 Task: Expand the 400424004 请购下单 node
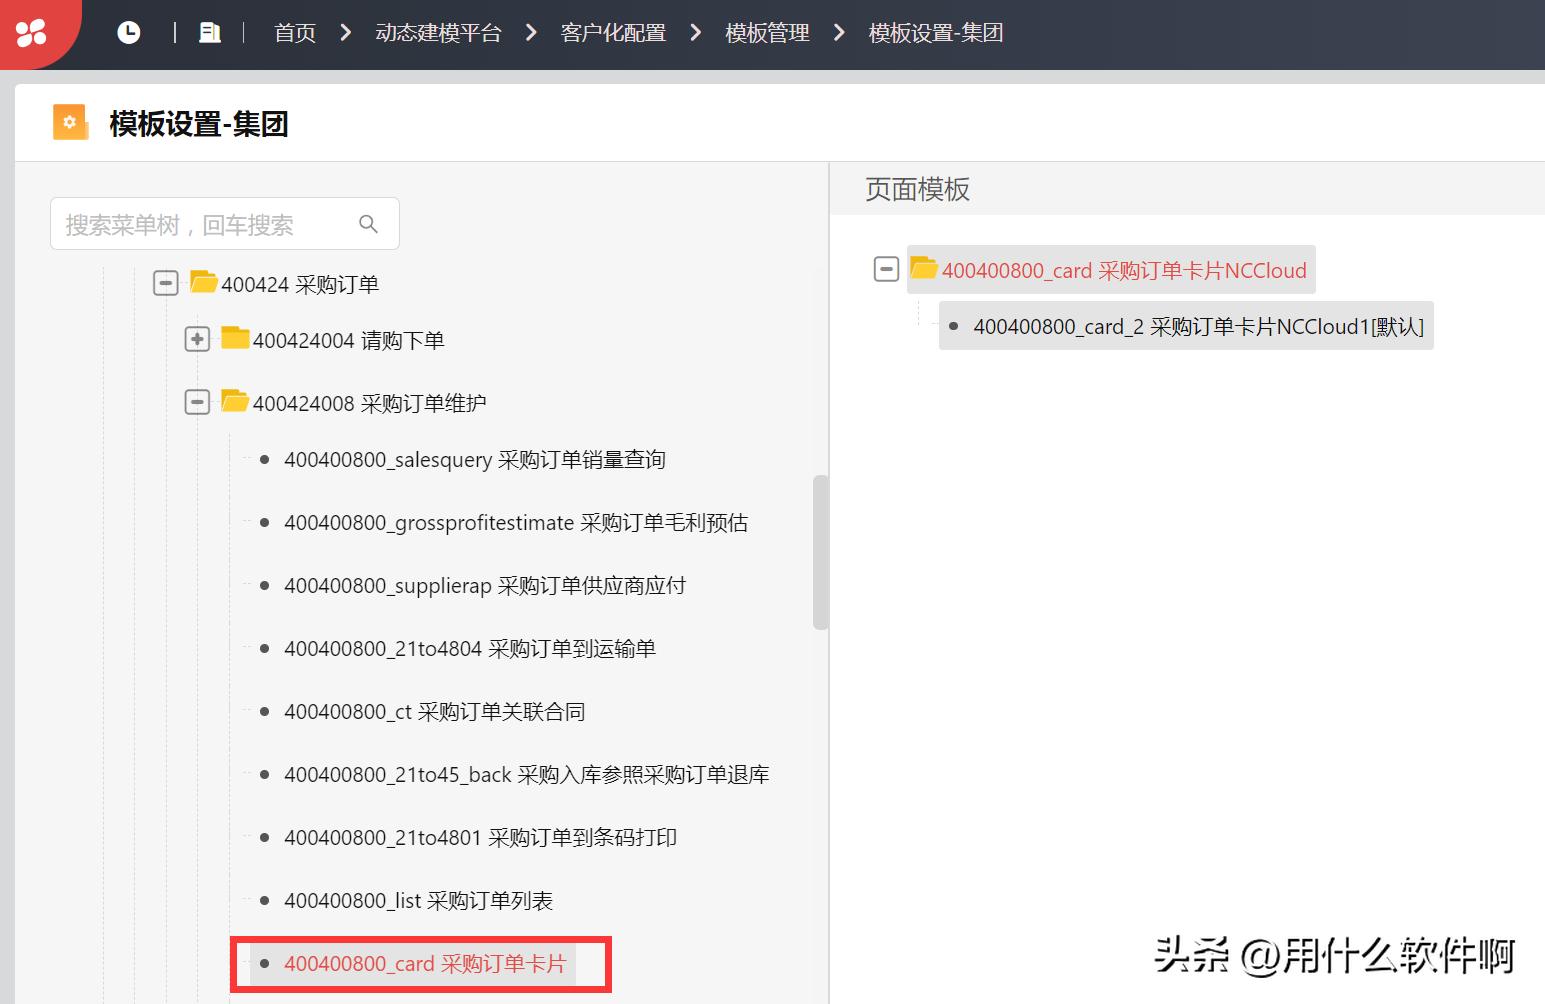point(196,338)
